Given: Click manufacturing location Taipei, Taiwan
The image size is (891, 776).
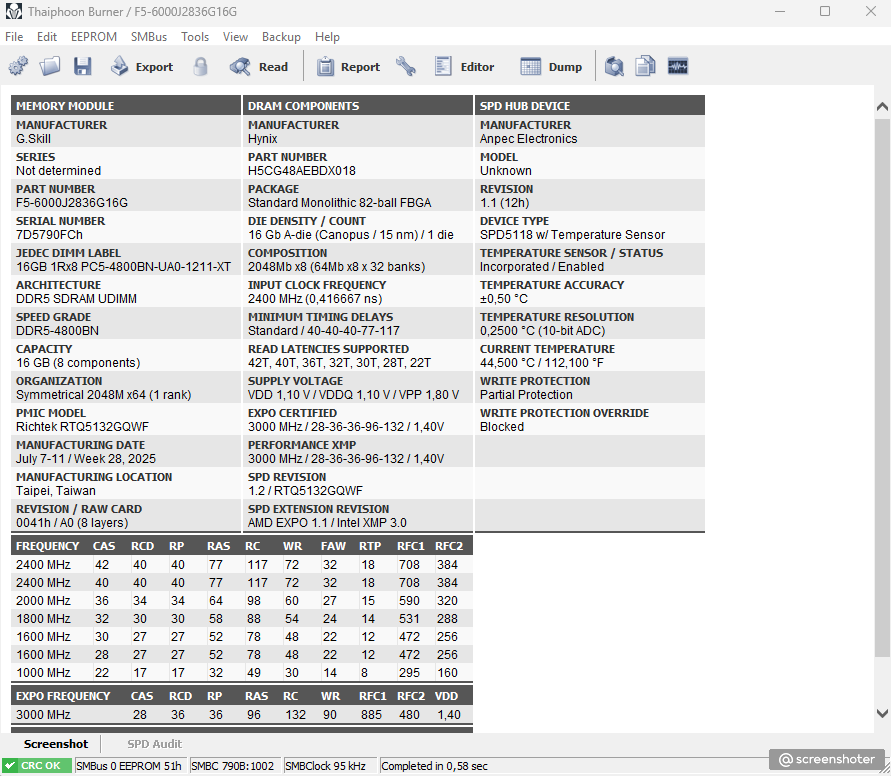Looking at the screenshot, I should (x=56, y=491).
